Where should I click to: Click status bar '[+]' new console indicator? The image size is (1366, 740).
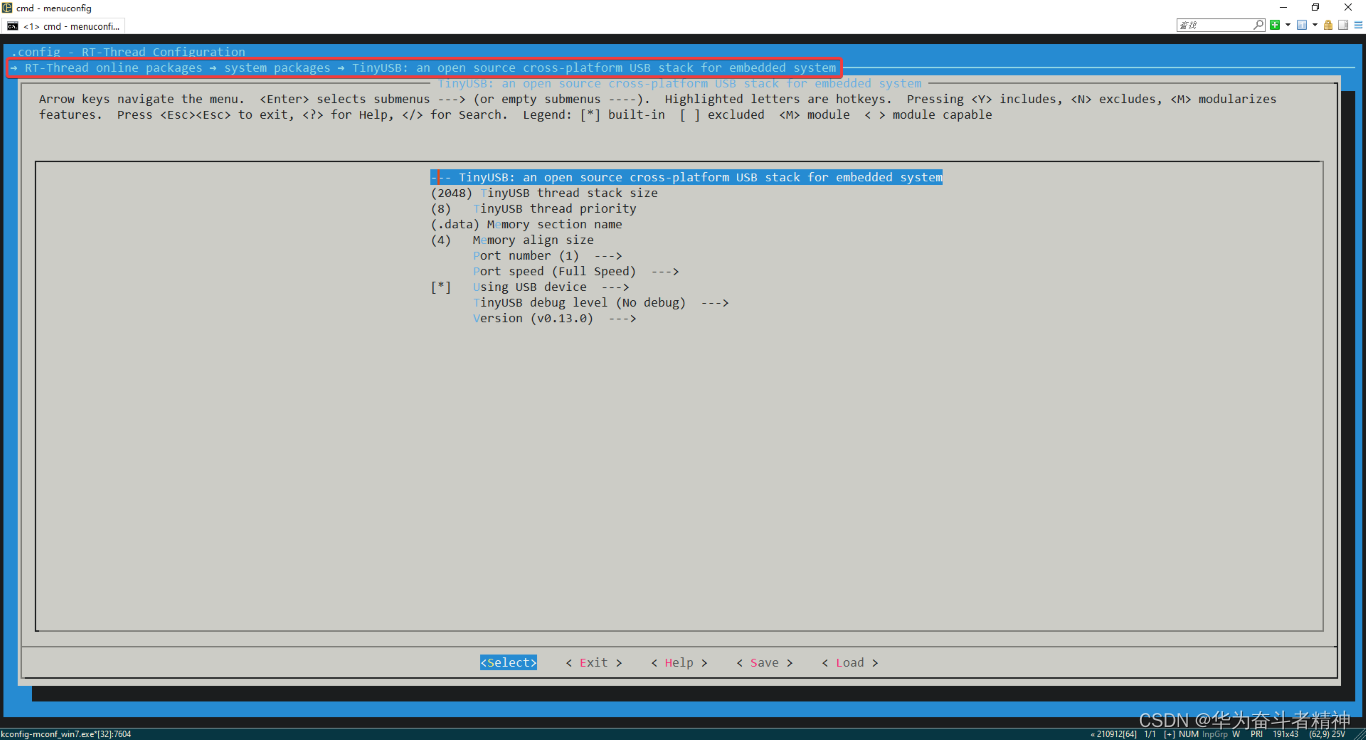1169,734
